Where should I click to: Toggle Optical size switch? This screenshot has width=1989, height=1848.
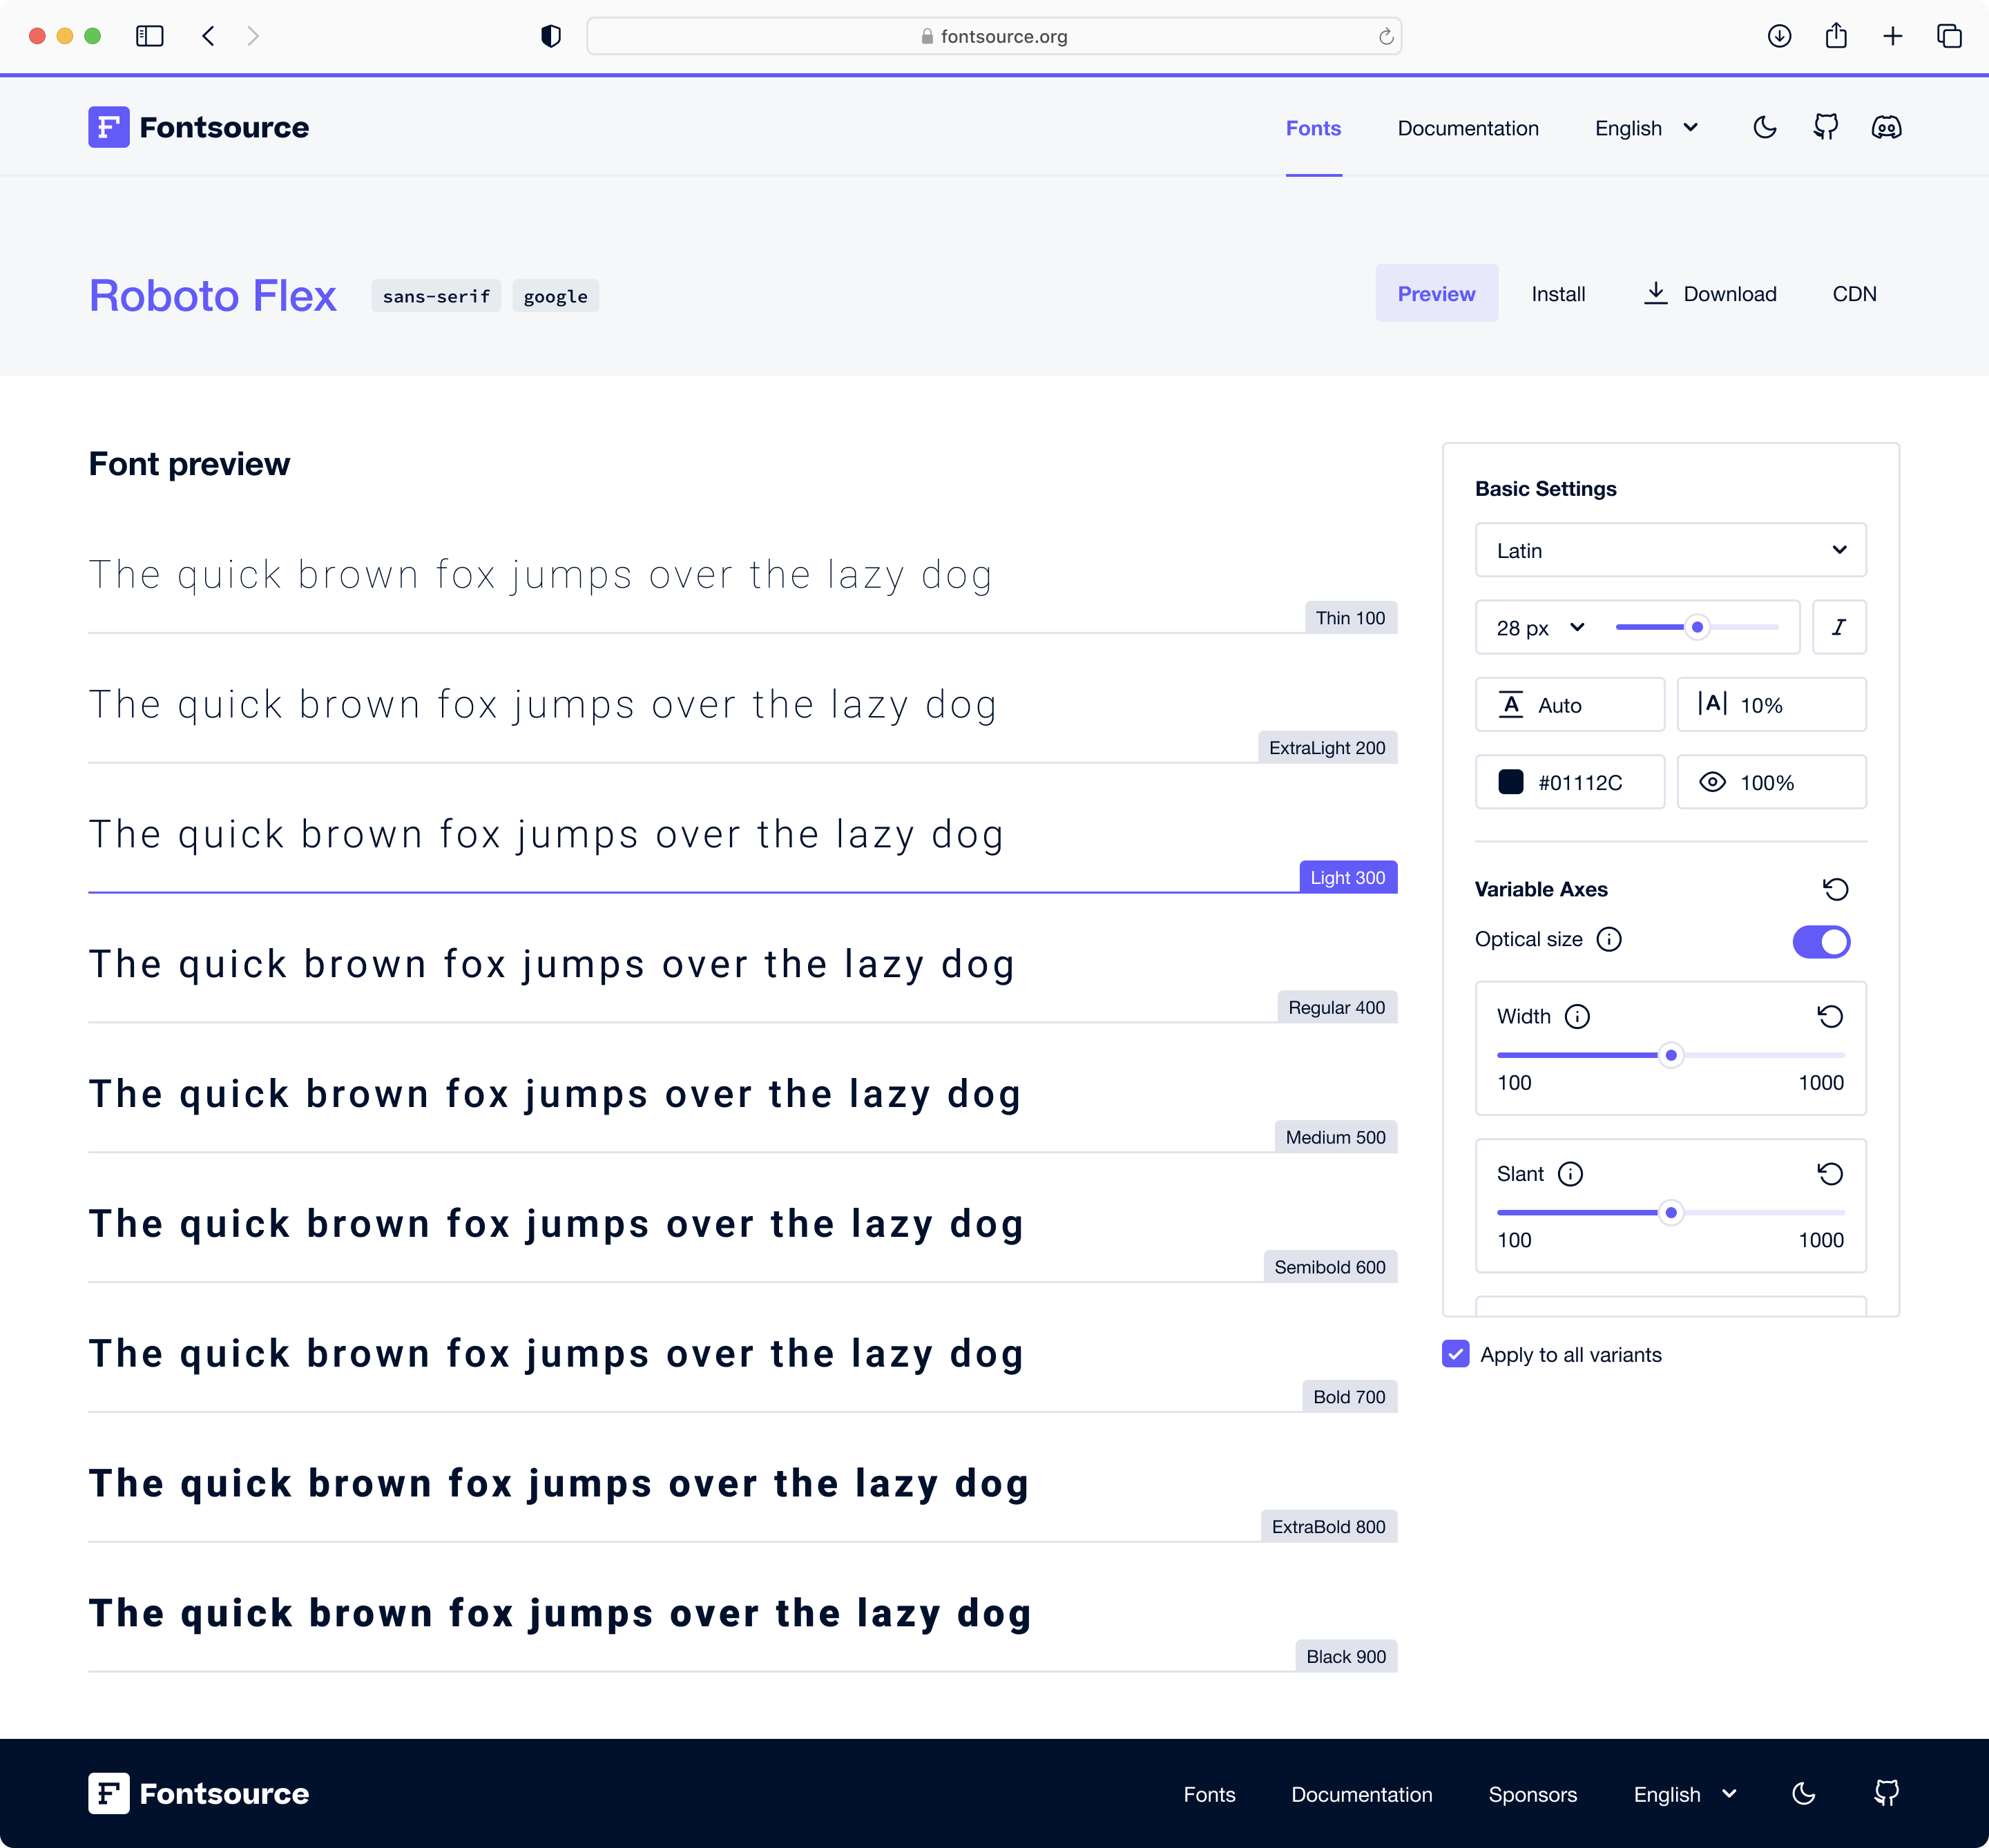pyautogui.click(x=1821, y=941)
